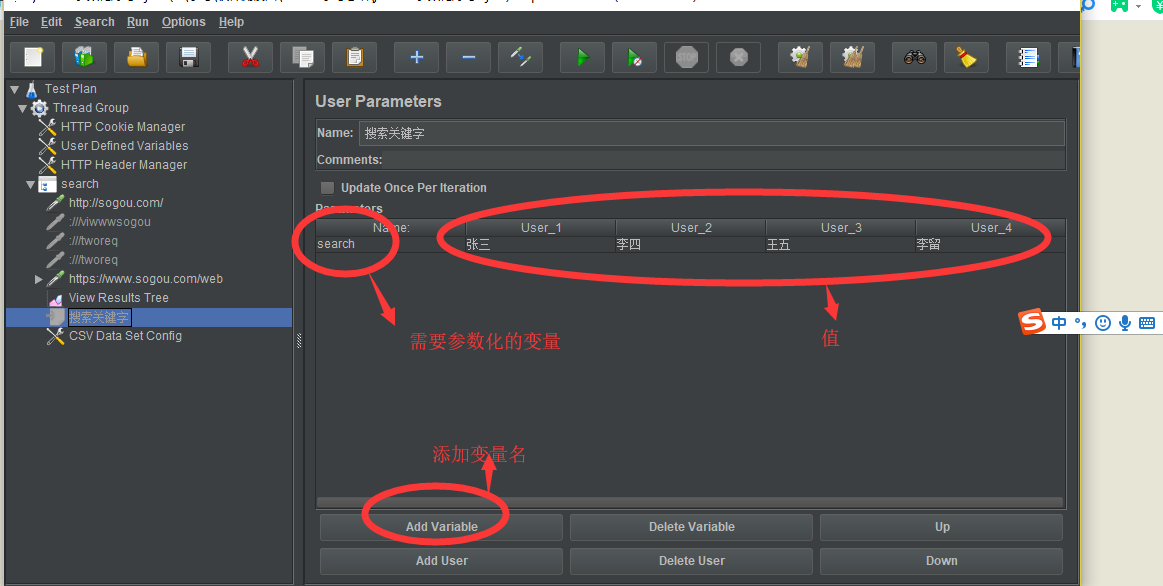1163x586 pixels.
Task: Open the Sogou IME soft keyboard icon
Action: pos(1147,323)
